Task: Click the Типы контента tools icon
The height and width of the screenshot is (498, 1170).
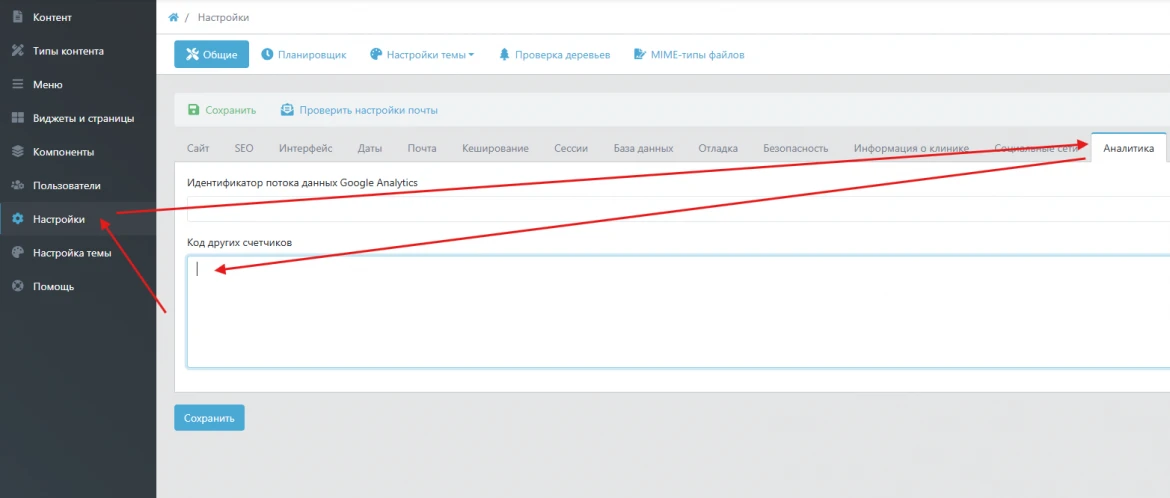Action: (17, 51)
